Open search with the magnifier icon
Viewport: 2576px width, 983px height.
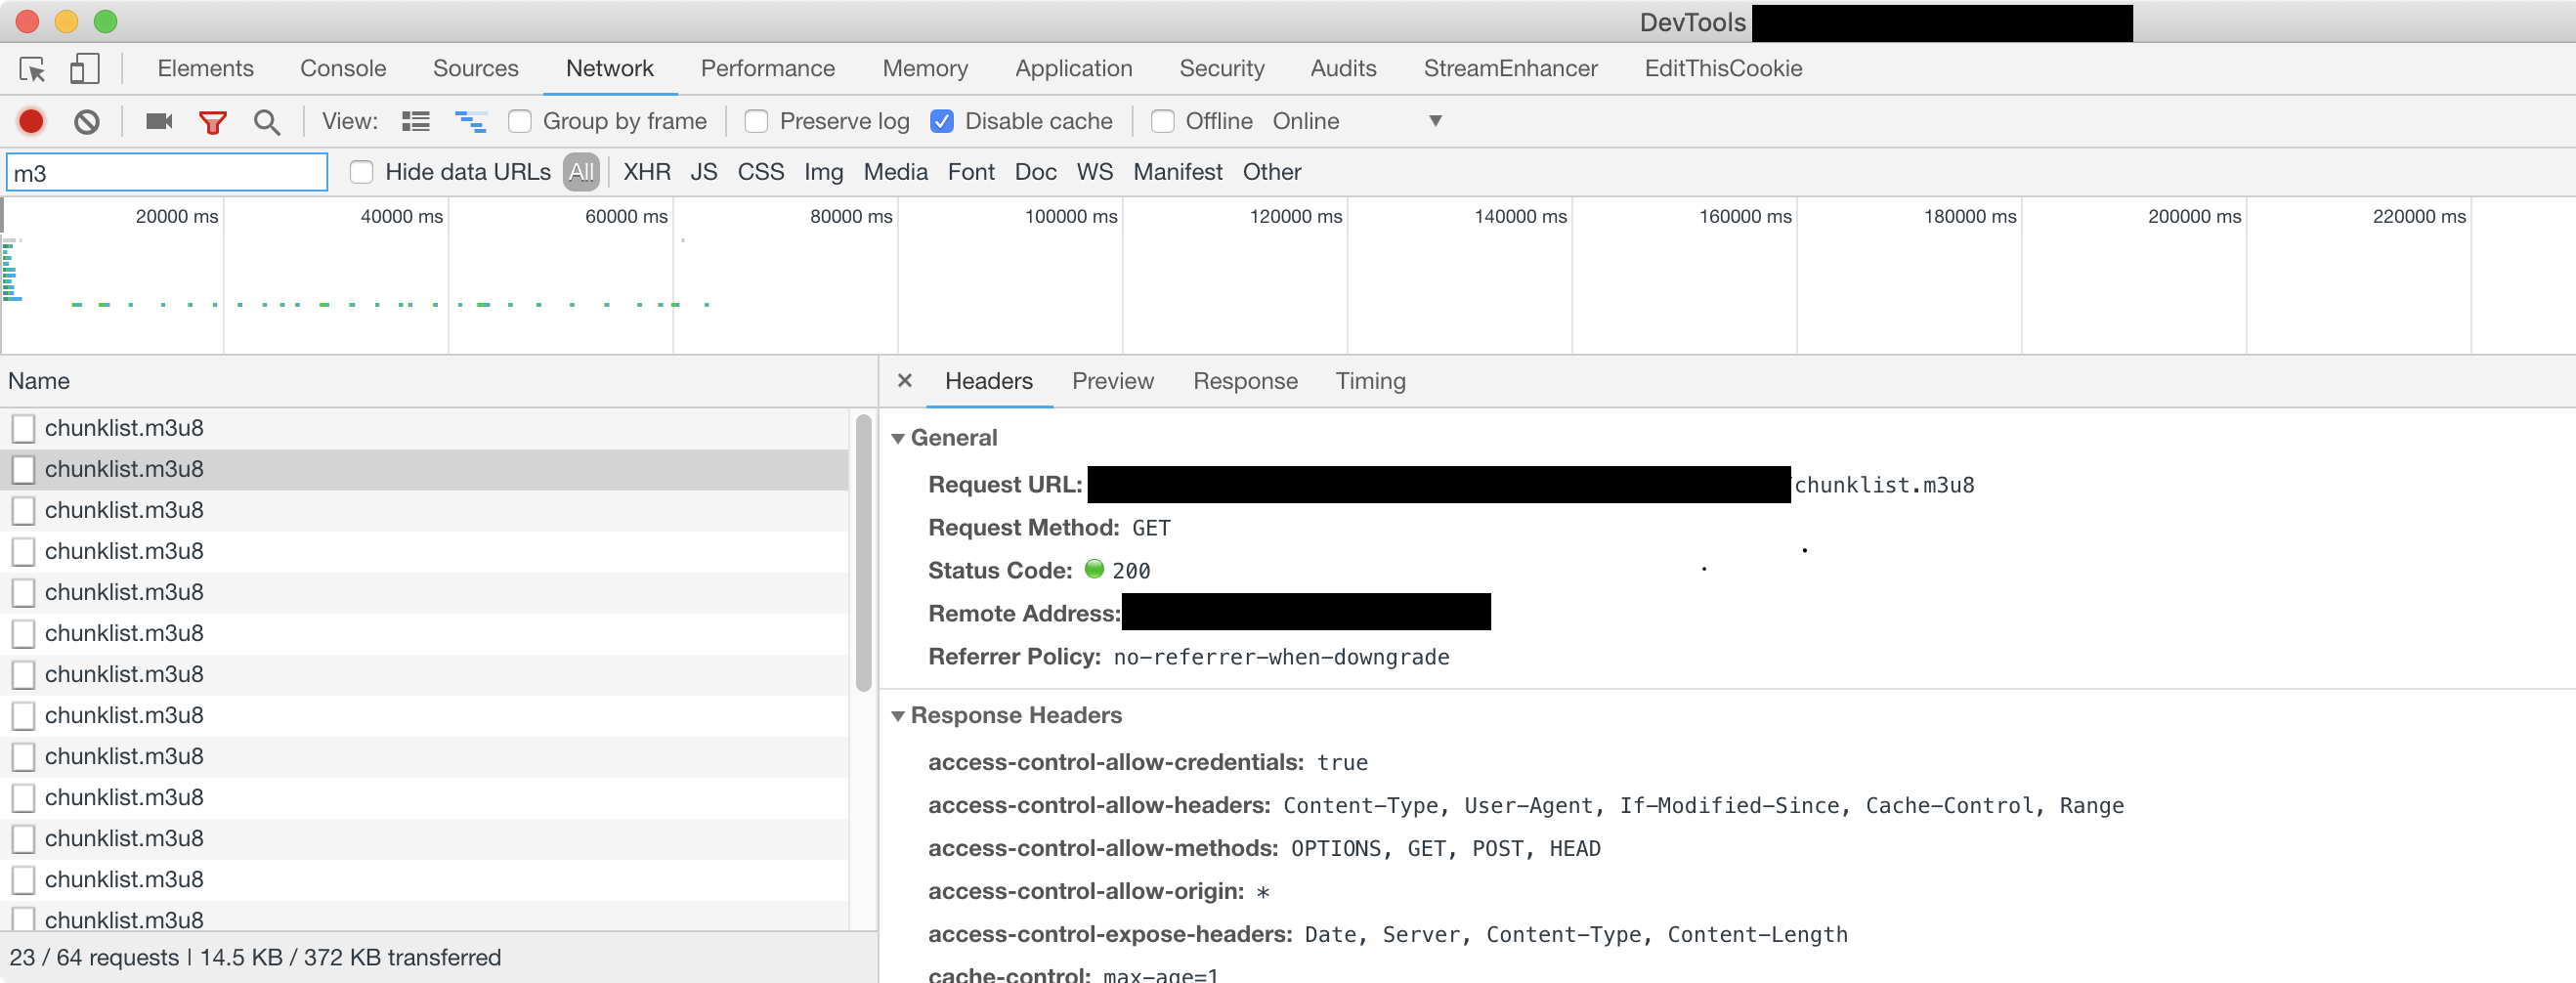coord(266,122)
